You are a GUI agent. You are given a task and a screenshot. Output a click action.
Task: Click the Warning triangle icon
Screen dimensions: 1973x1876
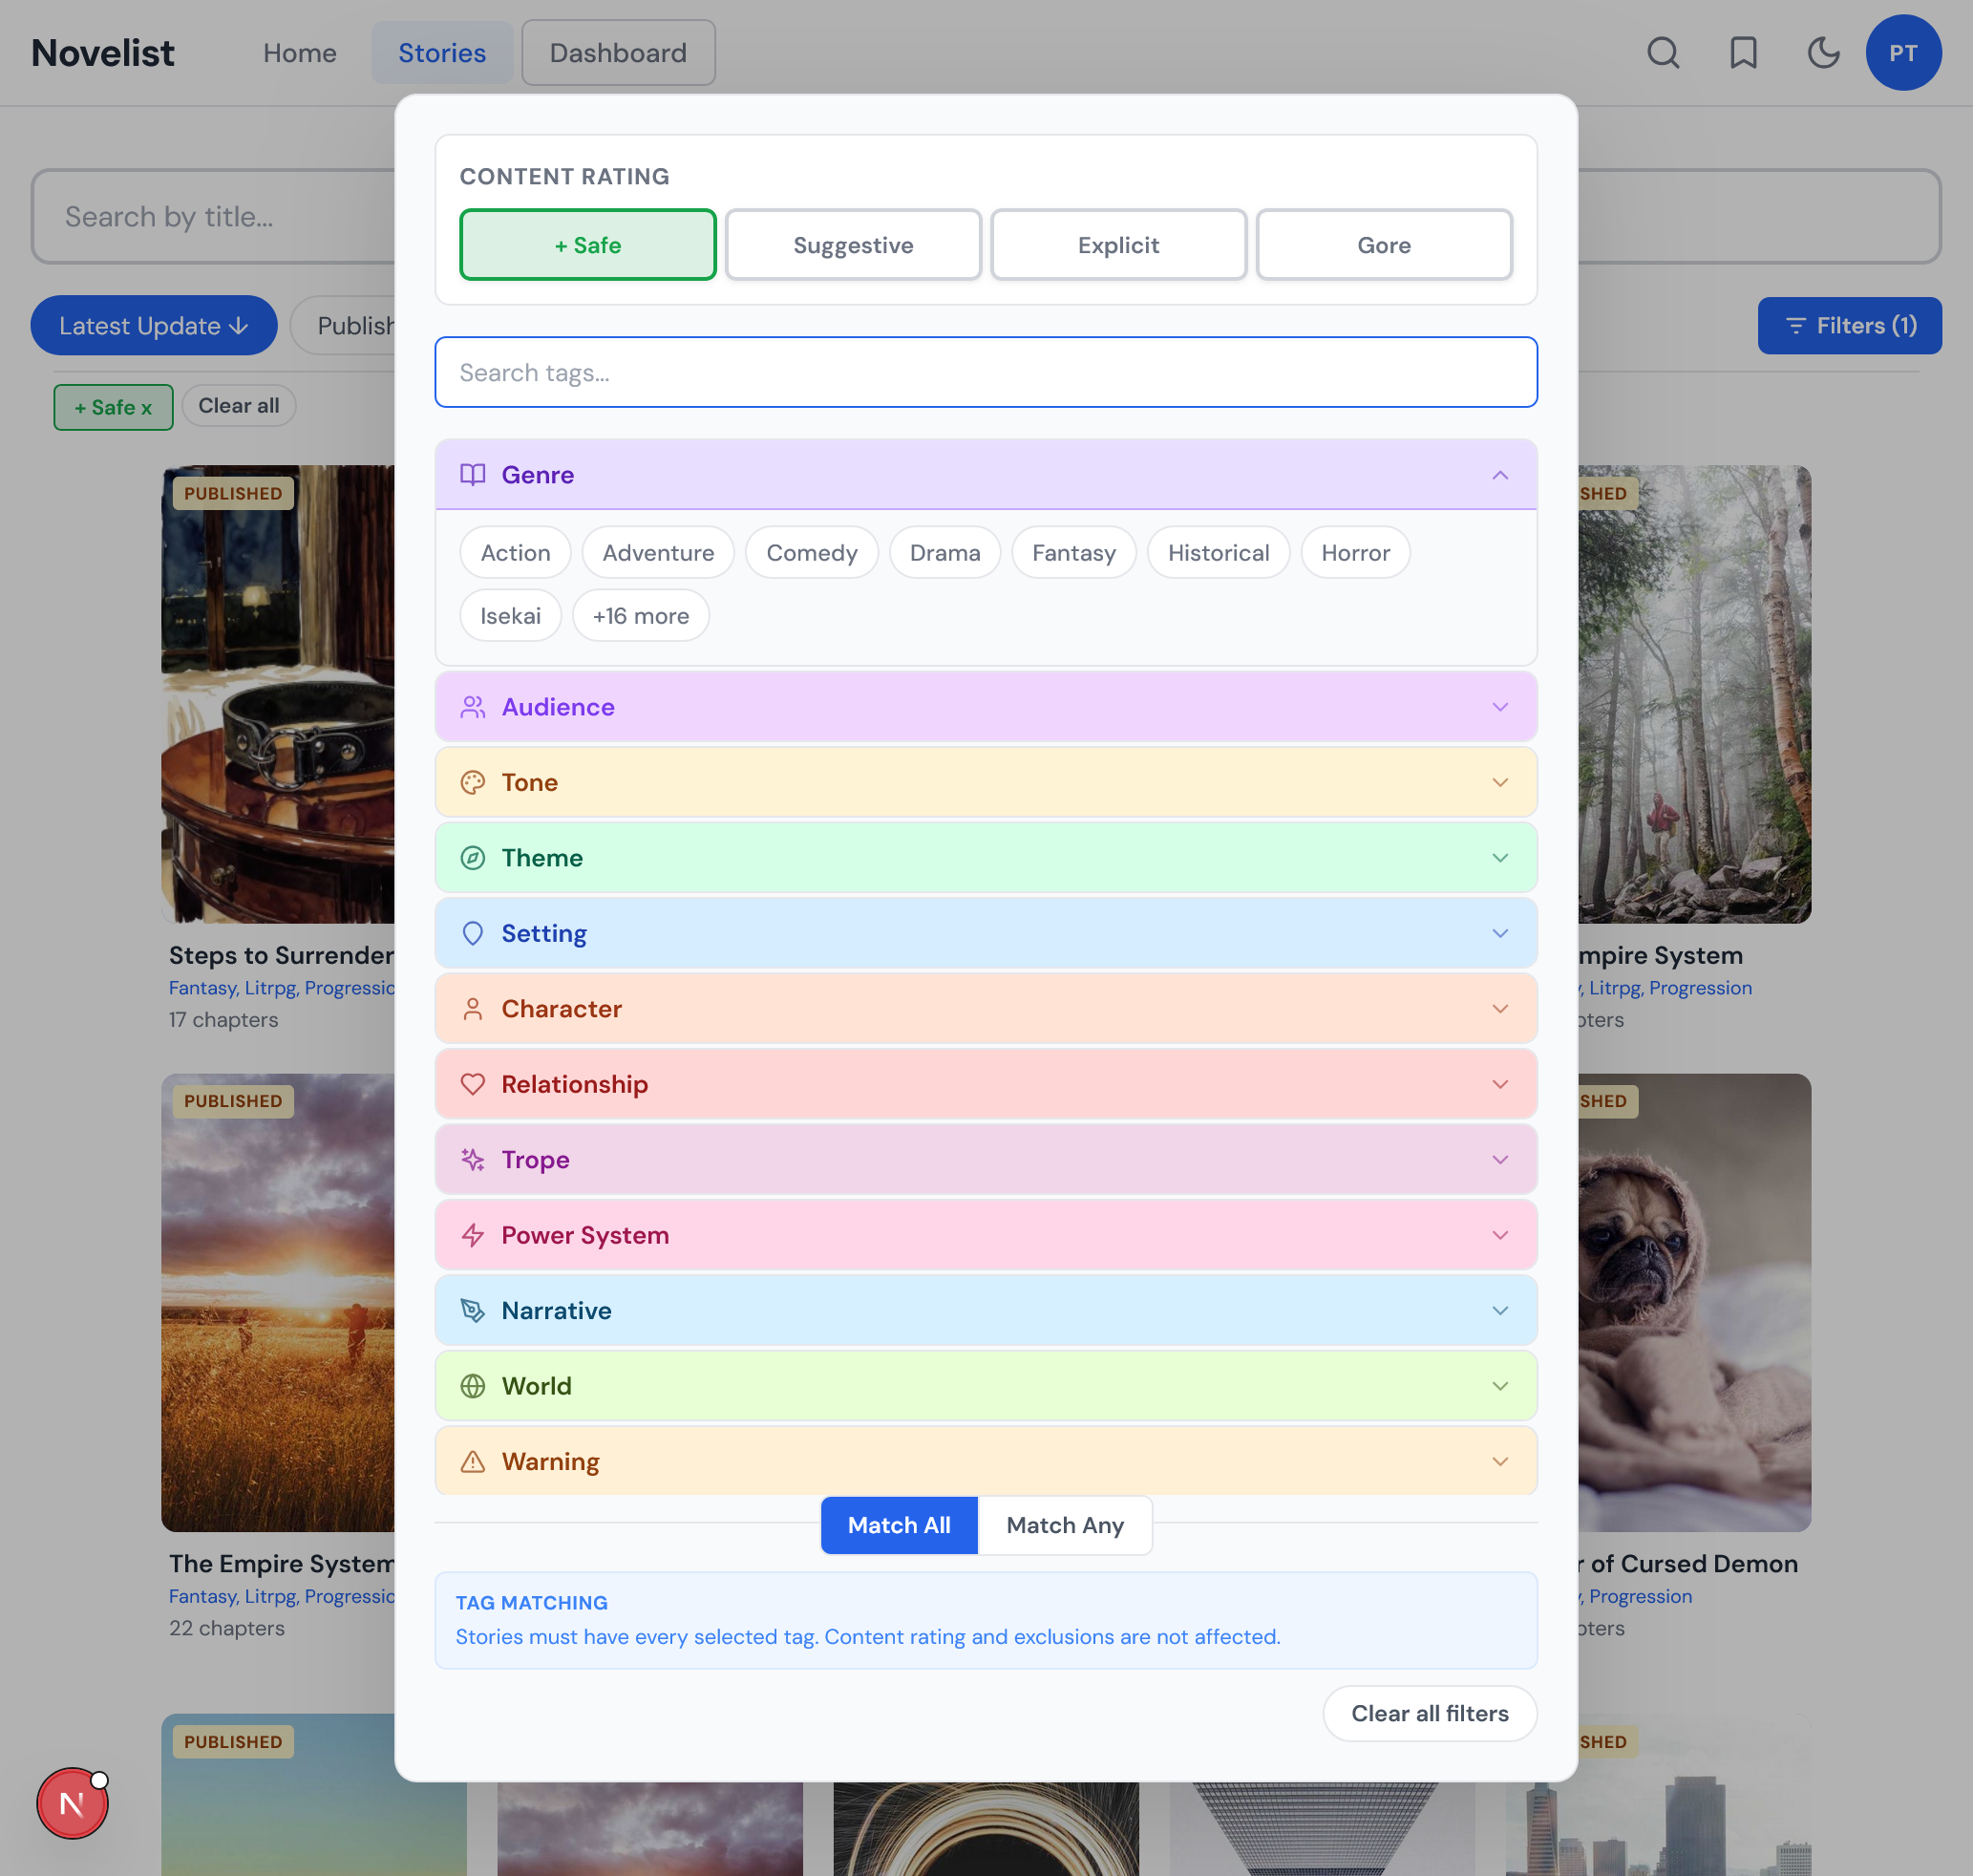[x=471, y=1461]
